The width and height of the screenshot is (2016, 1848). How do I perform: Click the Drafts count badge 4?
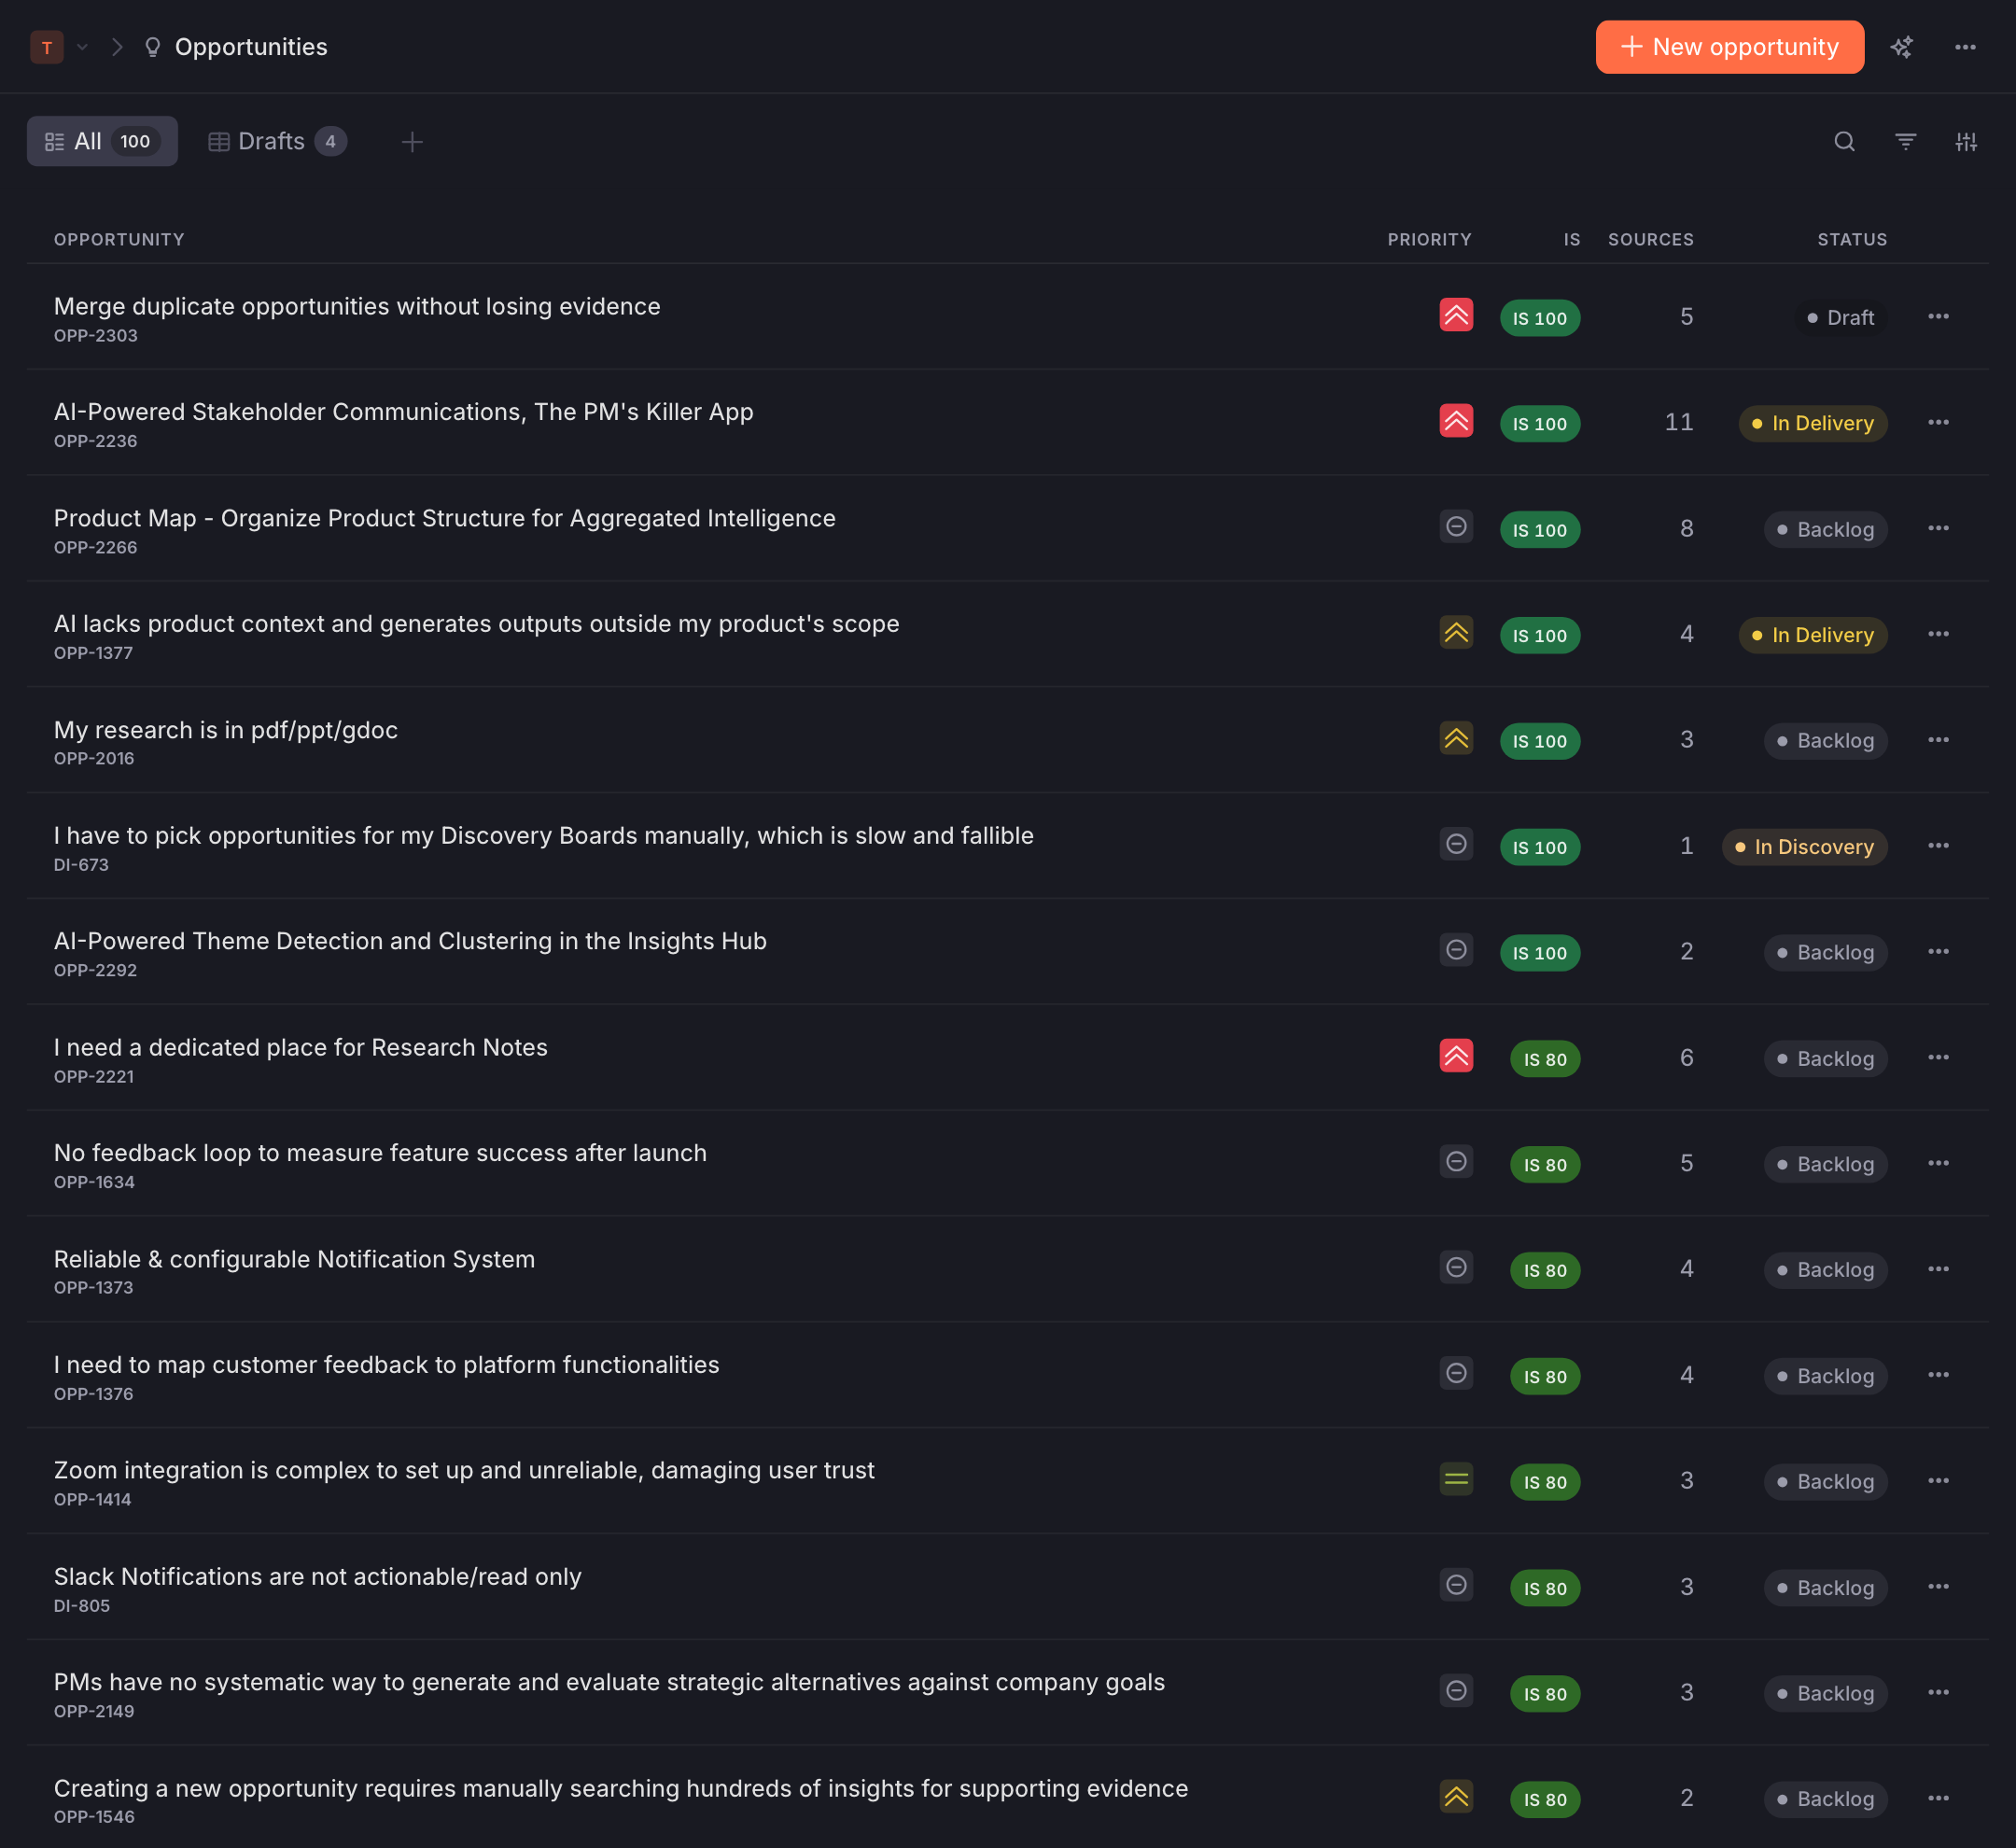point(331,141)
